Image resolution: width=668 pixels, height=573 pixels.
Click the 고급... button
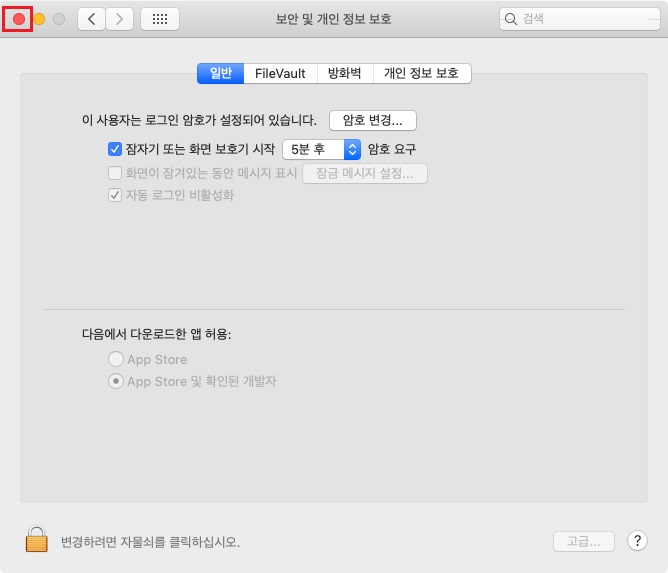point(584,541)
